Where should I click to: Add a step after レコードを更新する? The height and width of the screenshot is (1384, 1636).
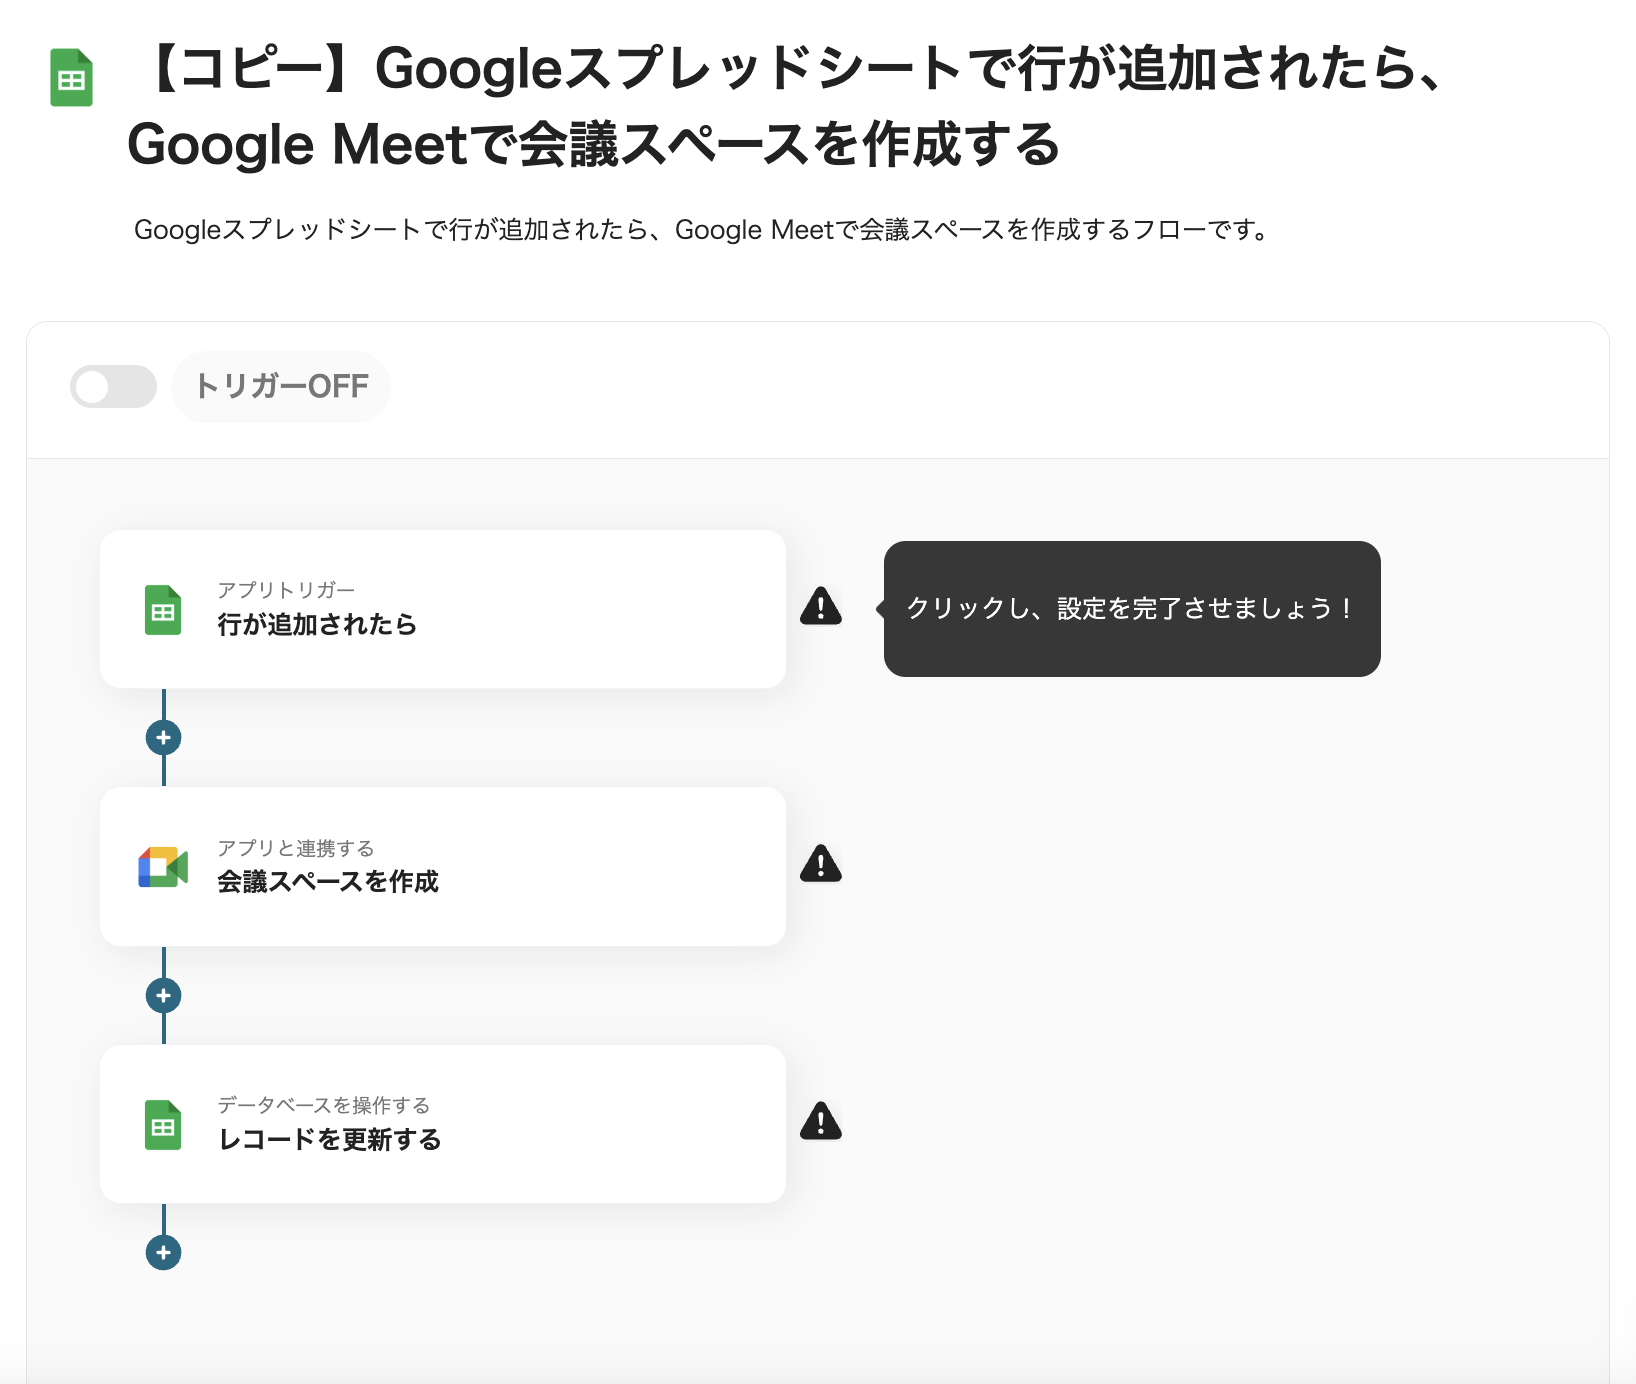tap(163, 1252)
